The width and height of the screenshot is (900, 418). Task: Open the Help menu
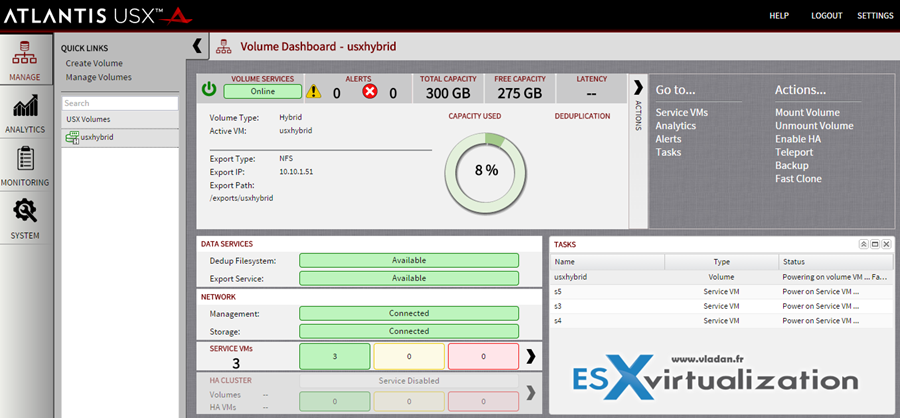pos(779,16)
